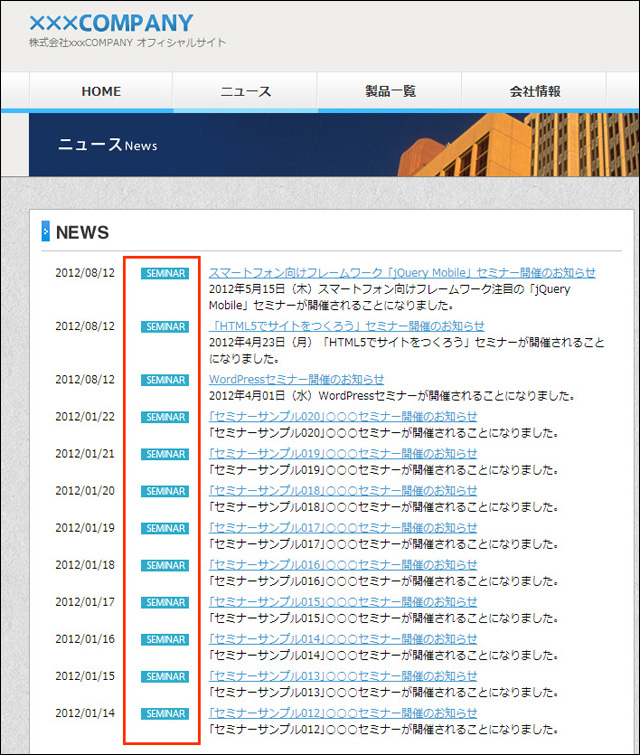The width and height of the screenshot is (640, 755).
Task: Select the ニュース navigation tab
Action: click(245, 91)
